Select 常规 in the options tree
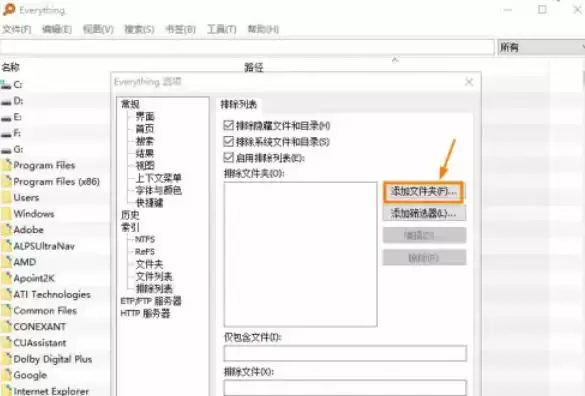 click(130, 104)
